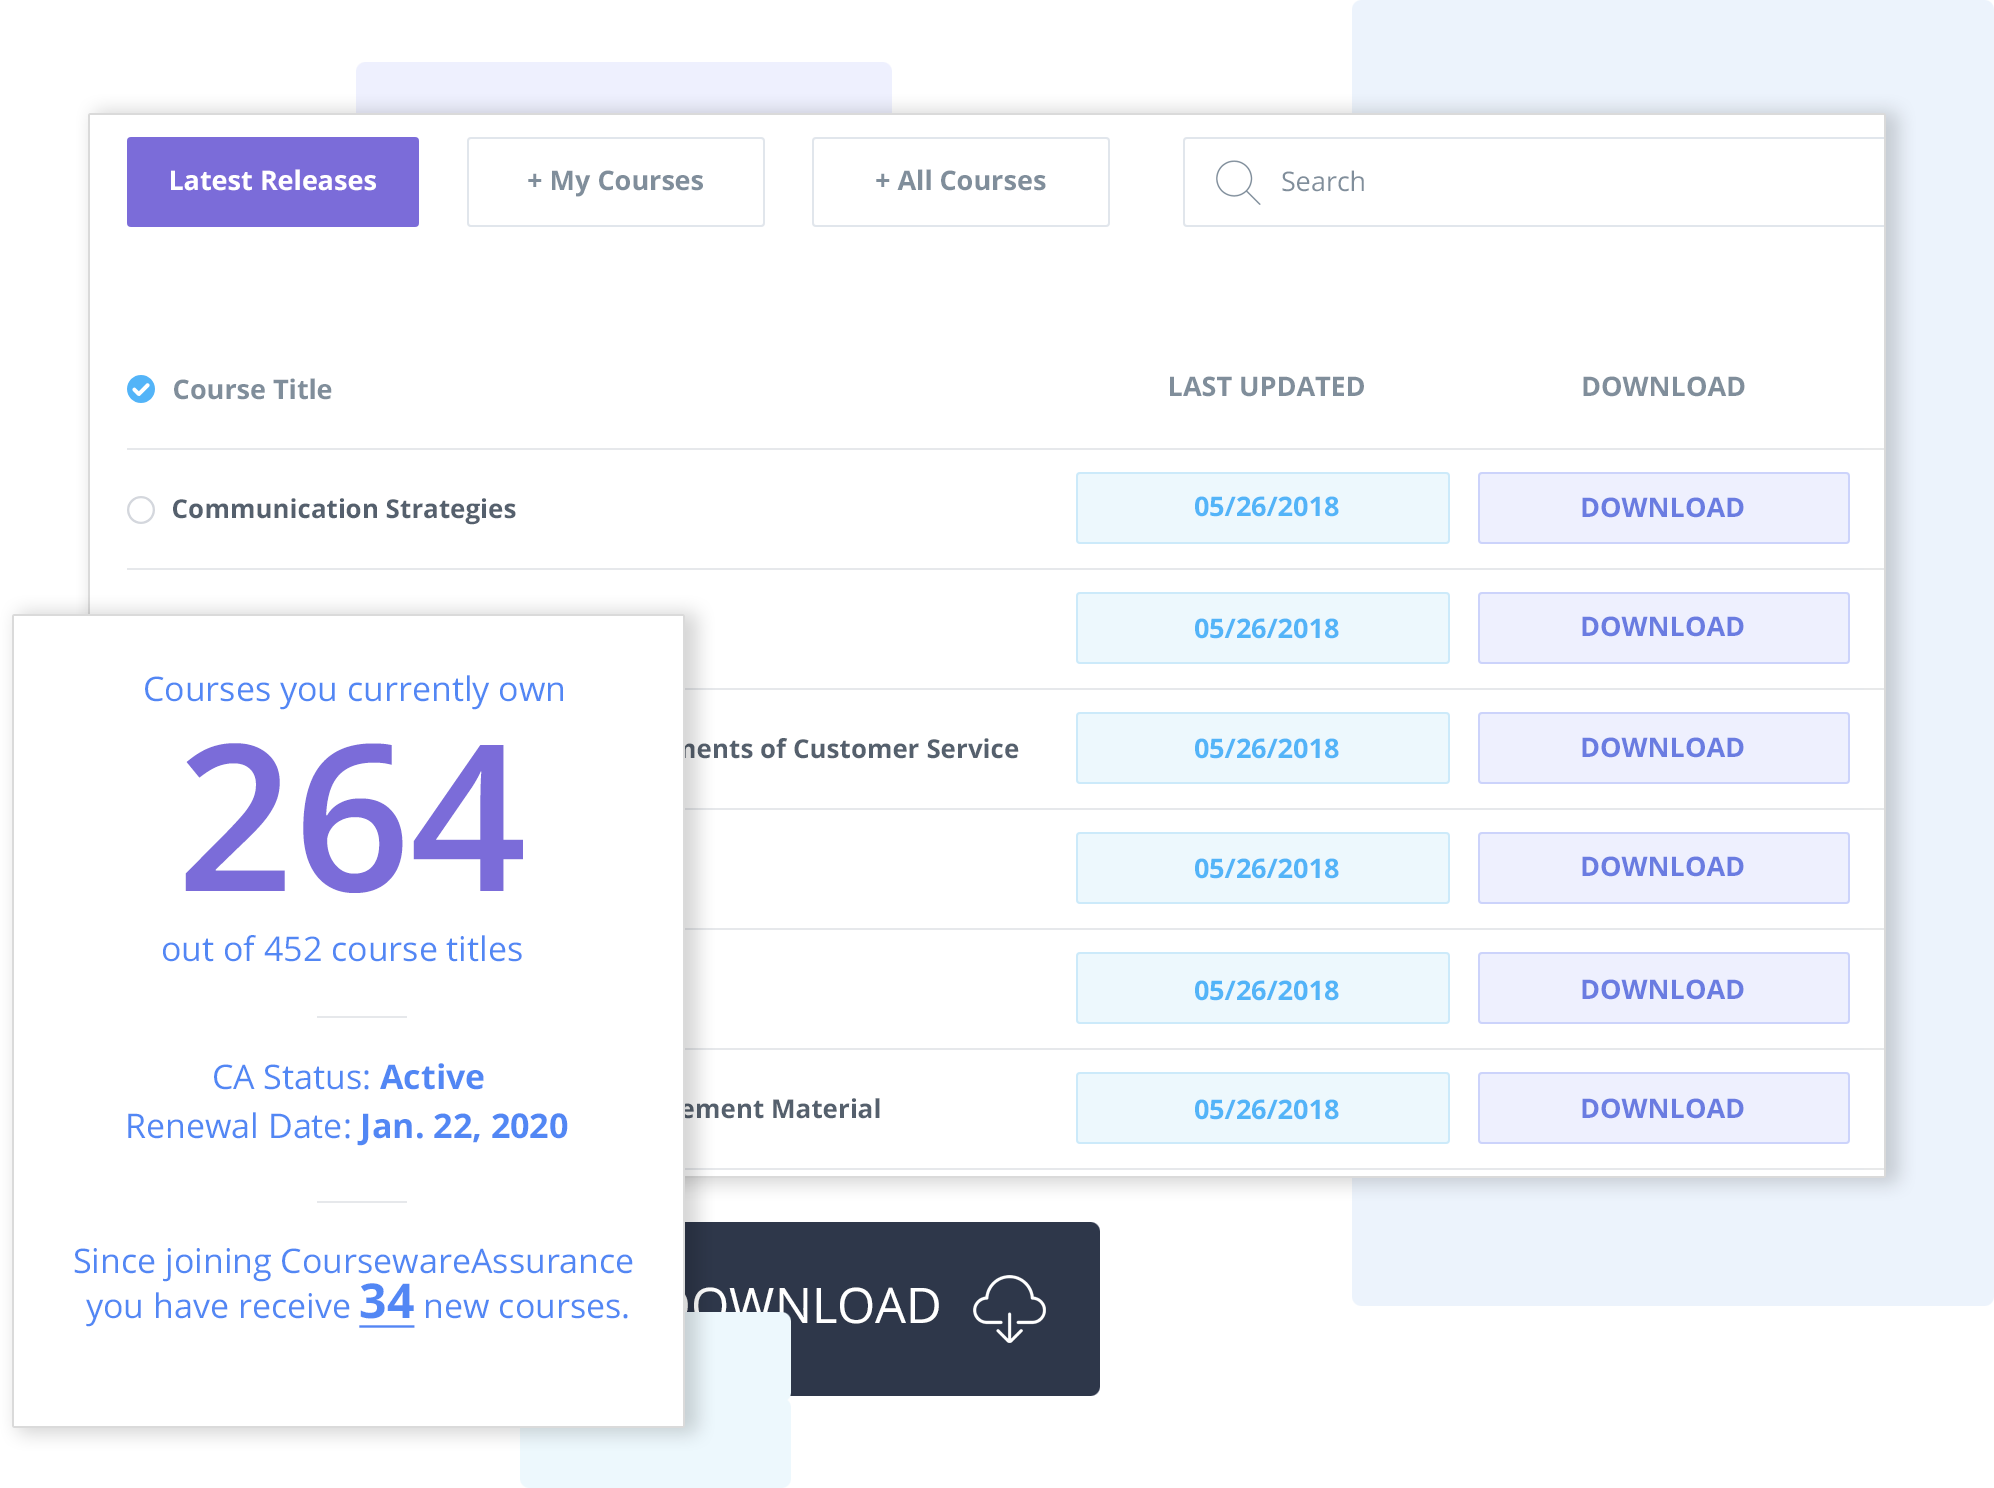Click the fifth row DOWNLOAD button
Viewport: 1994px width, 1488px height.
(x=1662, y=988)
